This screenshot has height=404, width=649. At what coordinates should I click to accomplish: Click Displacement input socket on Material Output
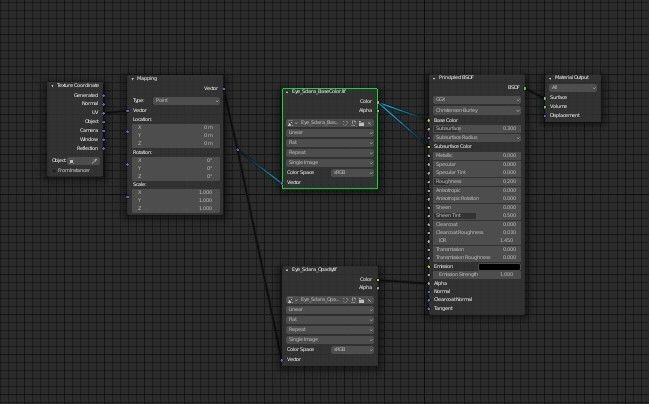[x=545, y=116]
